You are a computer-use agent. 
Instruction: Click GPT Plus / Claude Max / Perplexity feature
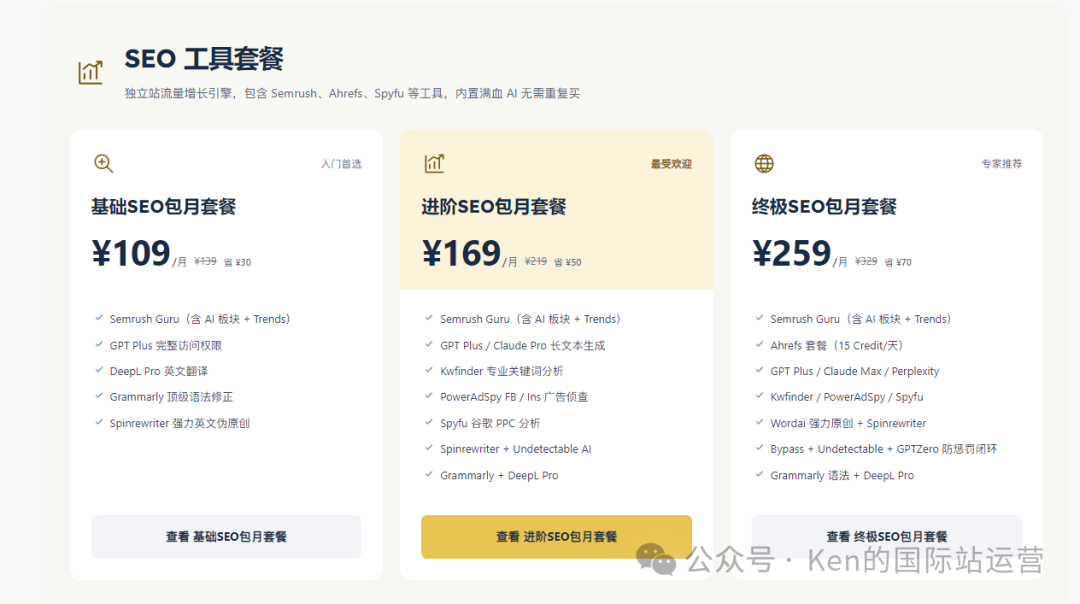(854, 371)
